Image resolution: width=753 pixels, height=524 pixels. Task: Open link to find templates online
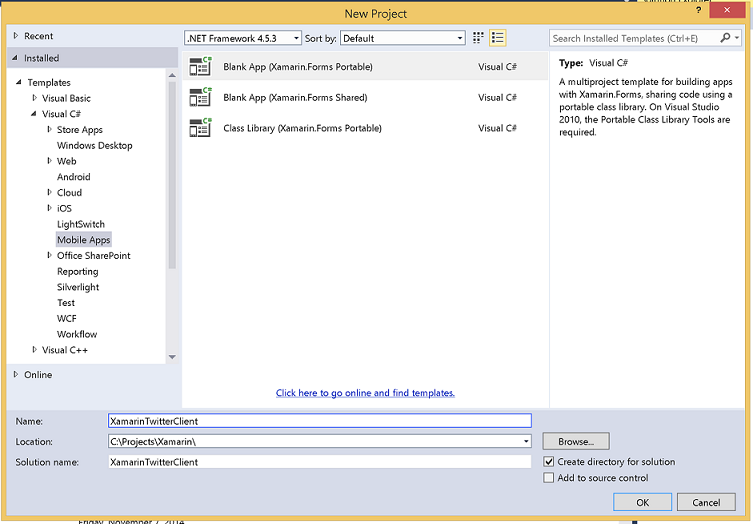pos(365,393)
